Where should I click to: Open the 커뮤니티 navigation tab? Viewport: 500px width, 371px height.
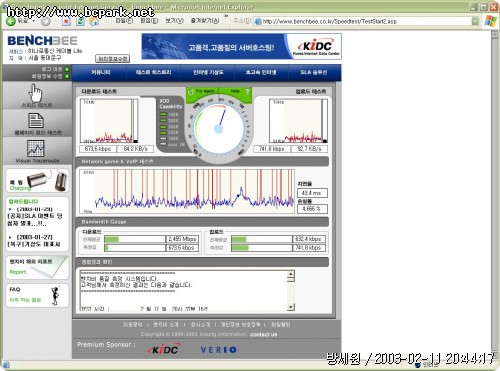click(x=100, y=72)
